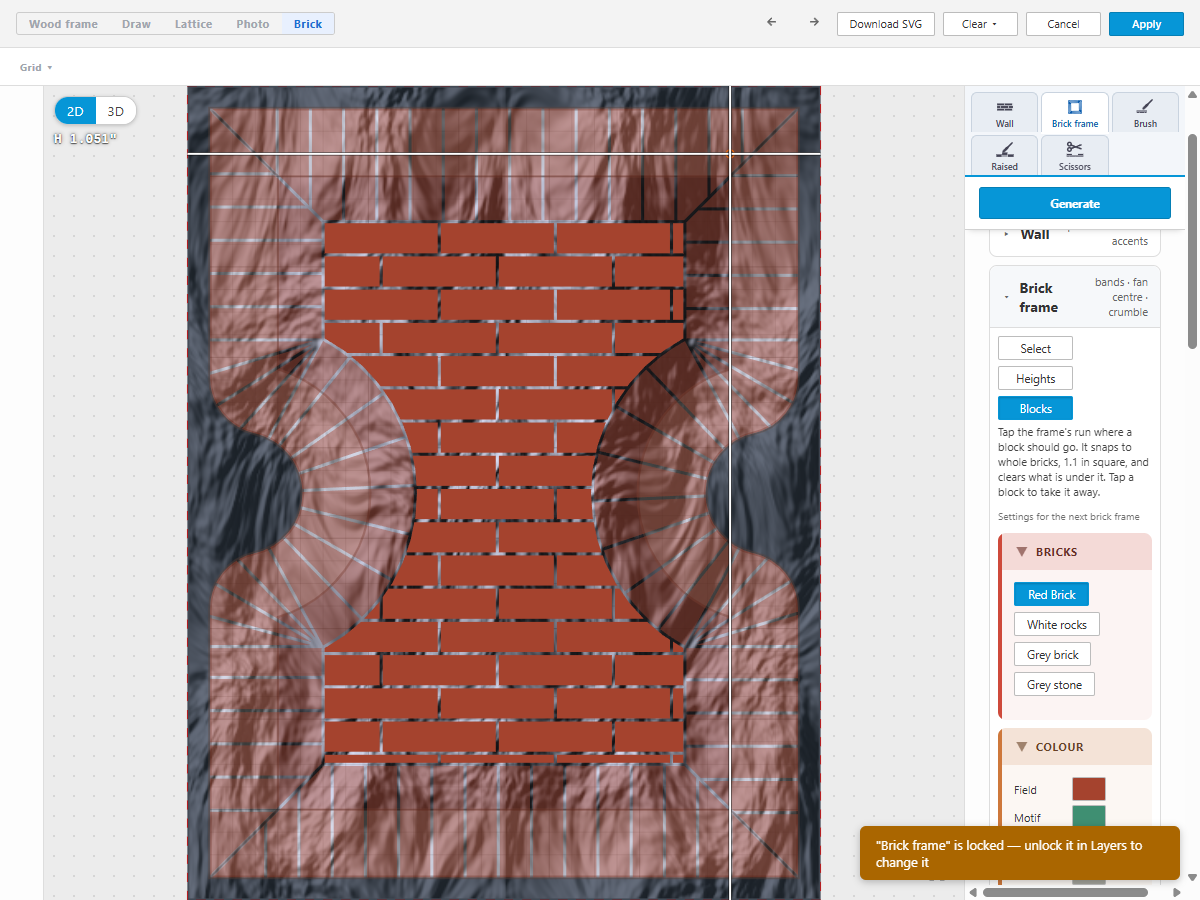
Task: Open the Draw tab
Action: pyautogui.click(x=136, y=24)
